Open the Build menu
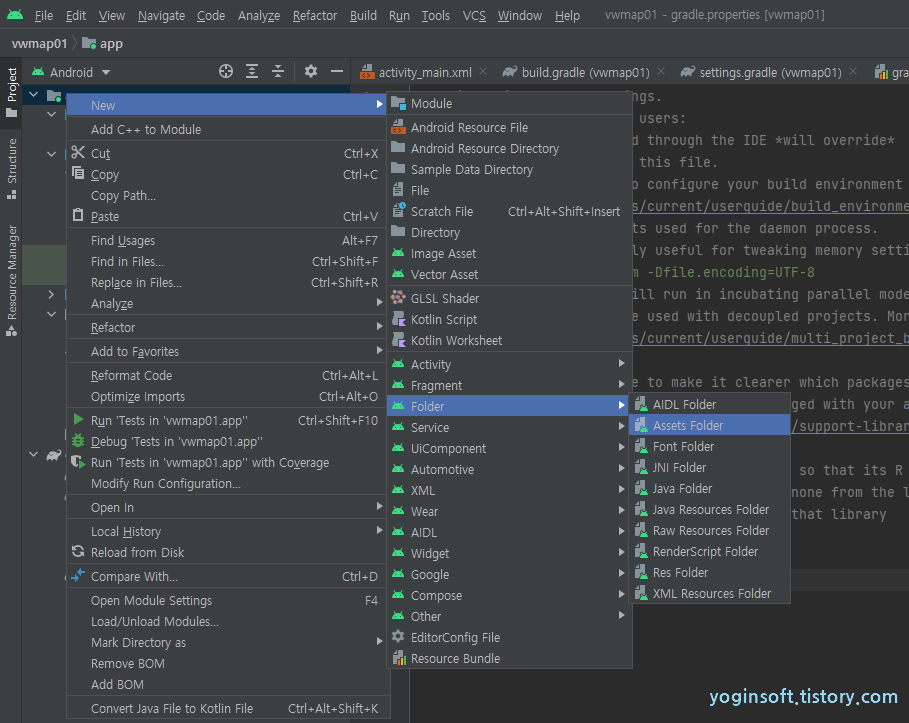This screenshot has width=909, height=723. [363, 16]
